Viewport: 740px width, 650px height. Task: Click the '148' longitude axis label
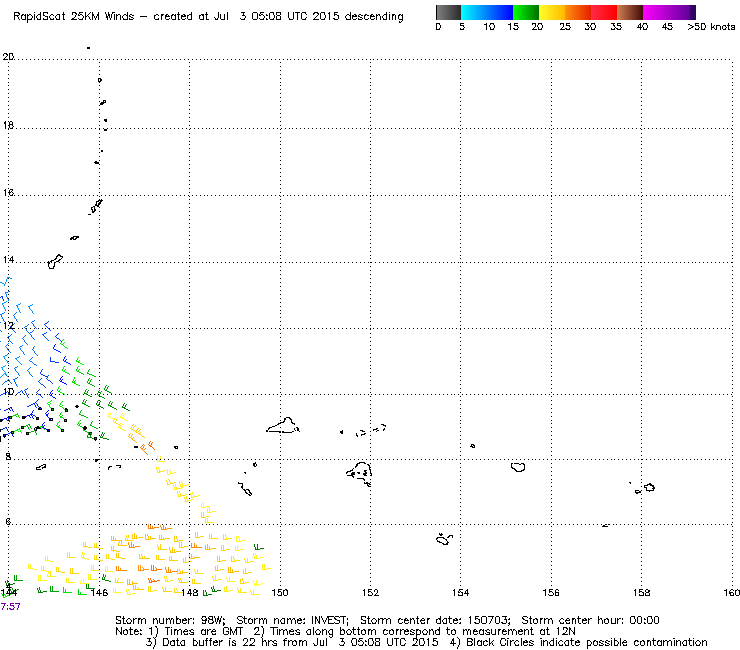point(190,592)
